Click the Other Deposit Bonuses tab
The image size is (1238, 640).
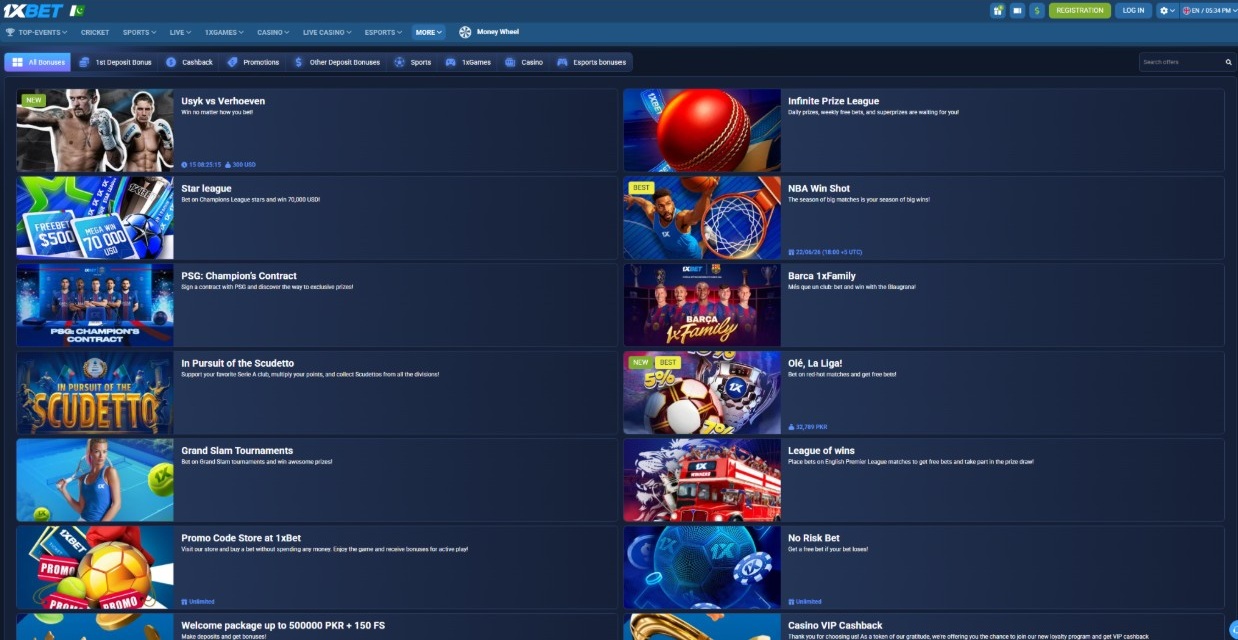(x=337, y=62)
